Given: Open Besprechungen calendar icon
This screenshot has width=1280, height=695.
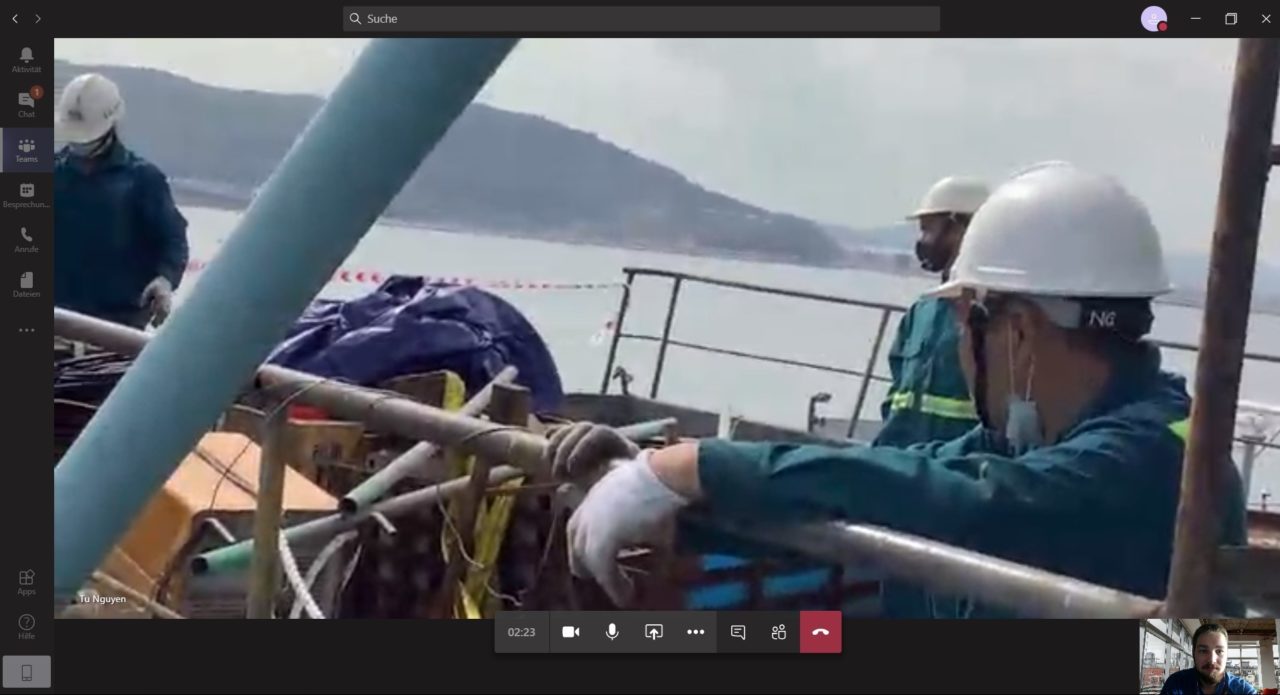Looking at the screenshot, I should pos(26,195).
